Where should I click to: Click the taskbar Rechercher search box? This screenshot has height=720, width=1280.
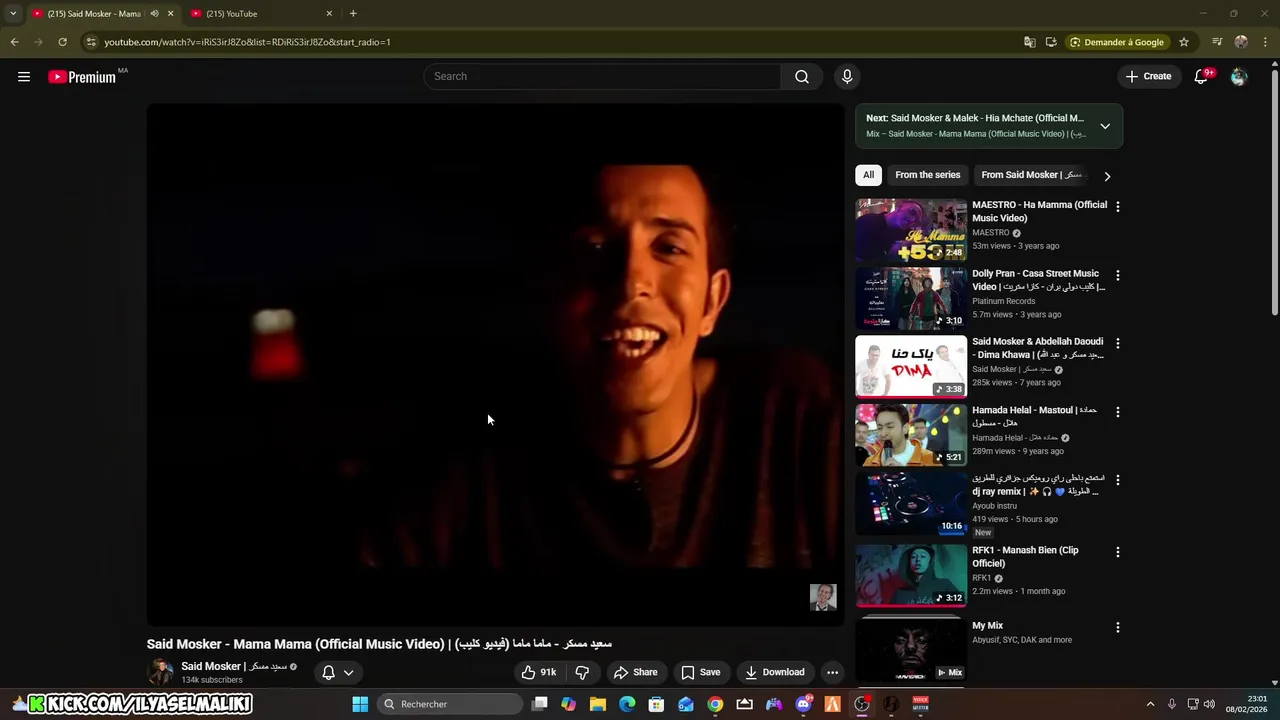pos(450,704)
